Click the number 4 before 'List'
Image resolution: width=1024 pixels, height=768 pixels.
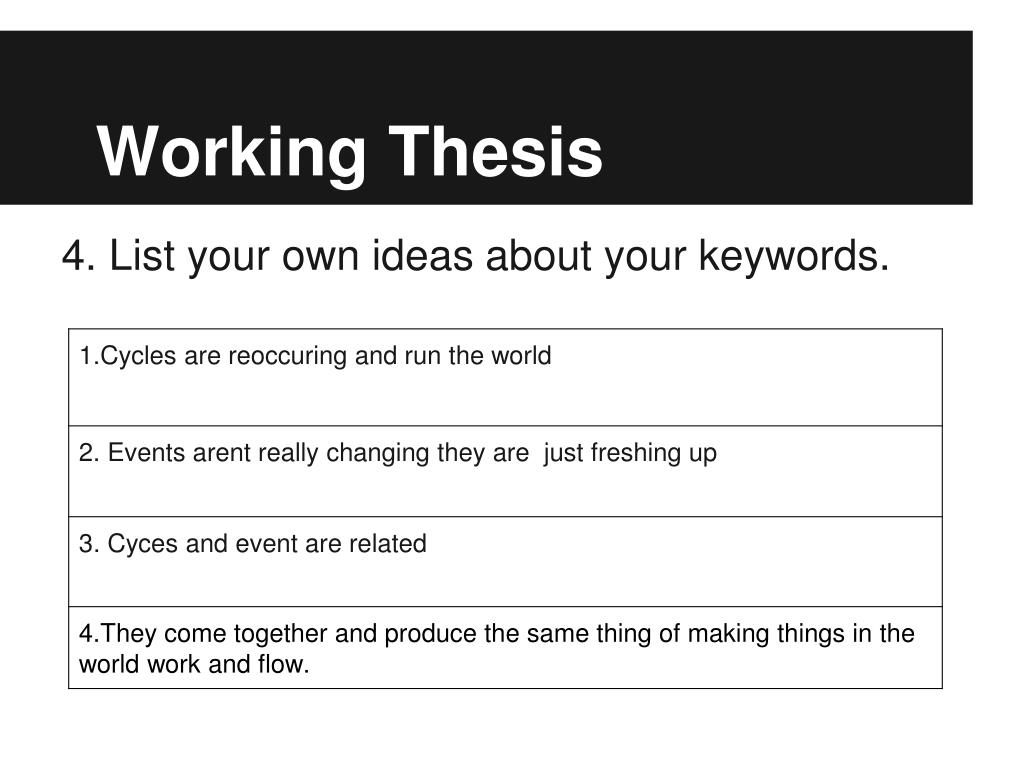tap(74, 256)
